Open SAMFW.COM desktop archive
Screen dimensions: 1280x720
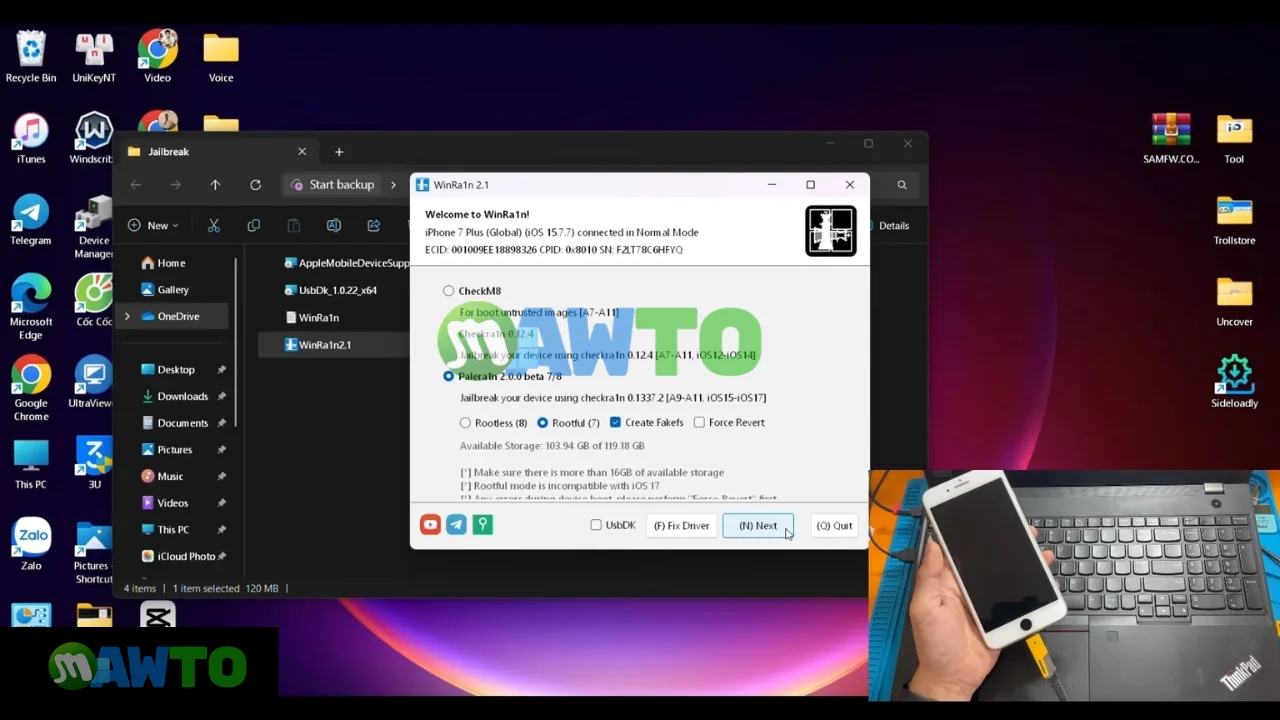[x=1171, y=138]
